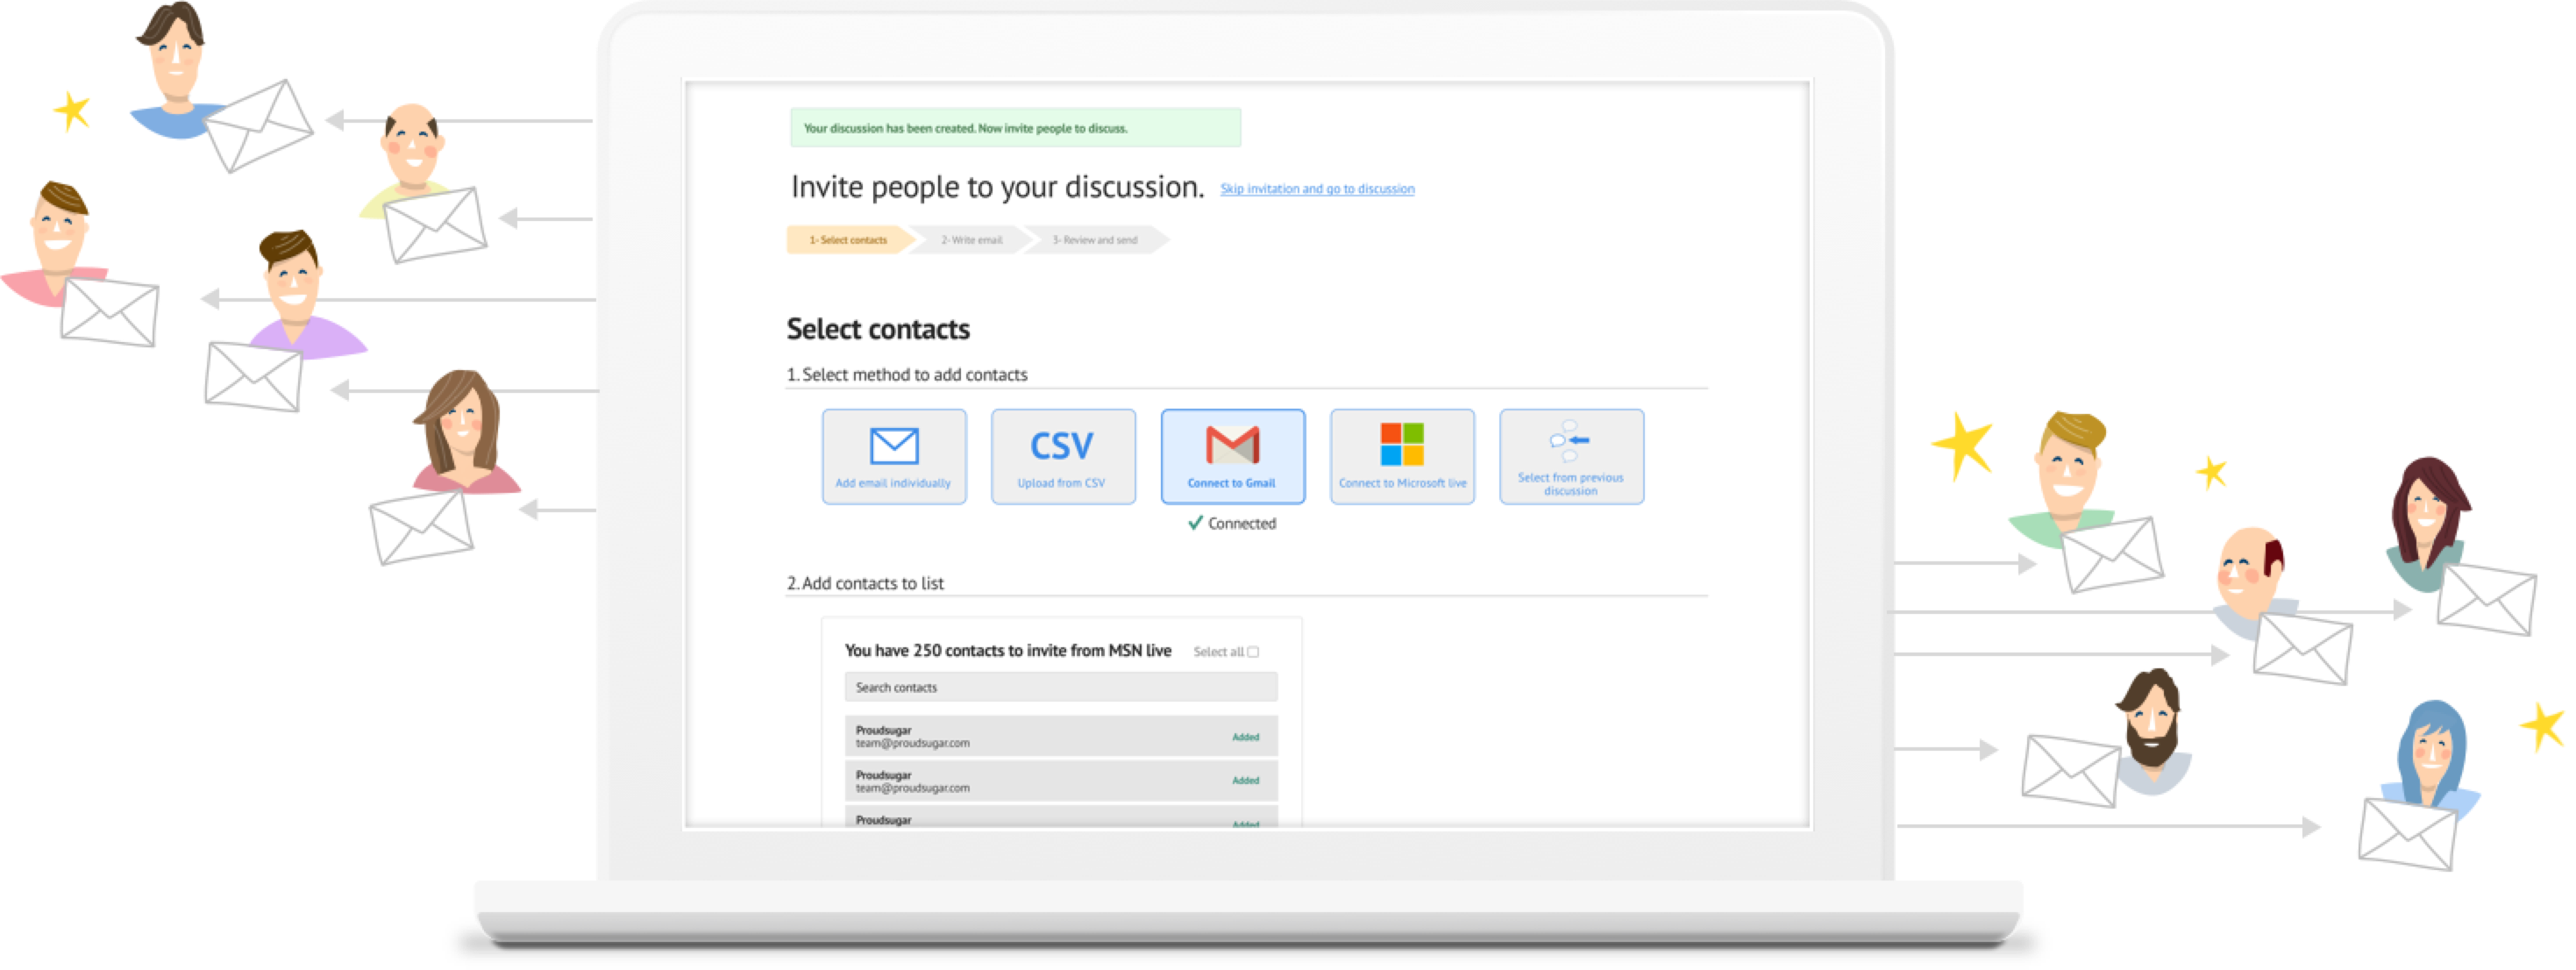Click the Added status in second Proudsugar row
The width and height of the screenshot is (2576, 970).
[1245, 781]
